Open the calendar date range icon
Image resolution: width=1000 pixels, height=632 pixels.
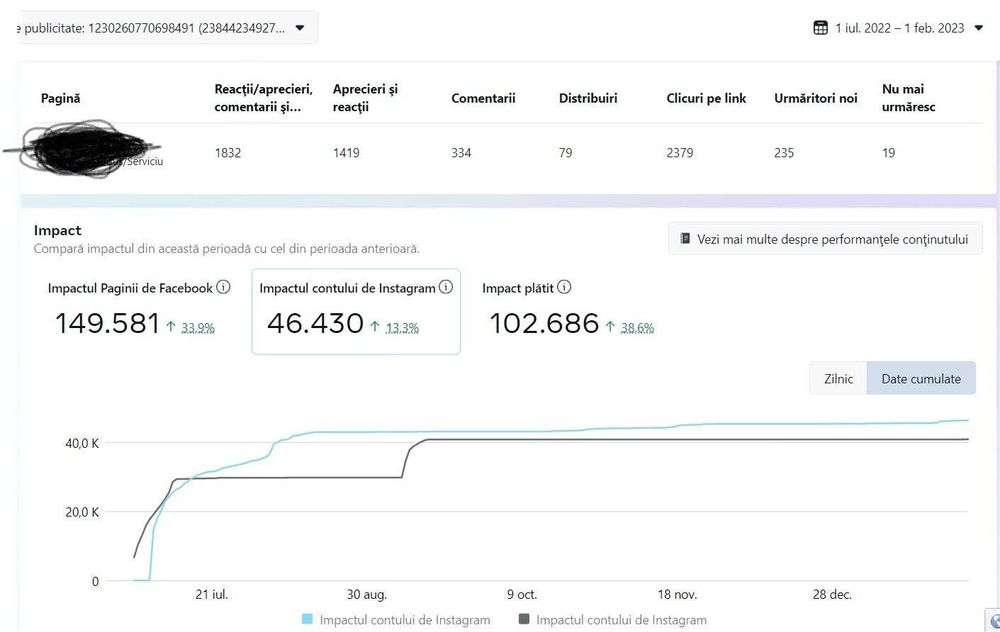tap(821, 28)
